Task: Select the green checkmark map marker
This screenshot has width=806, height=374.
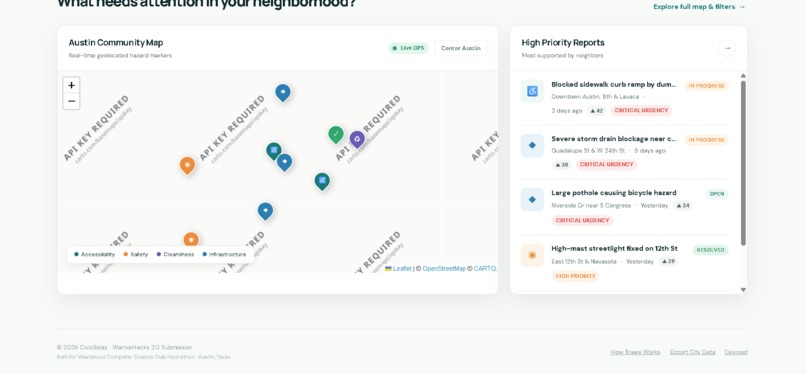Action: coord(336,135)
